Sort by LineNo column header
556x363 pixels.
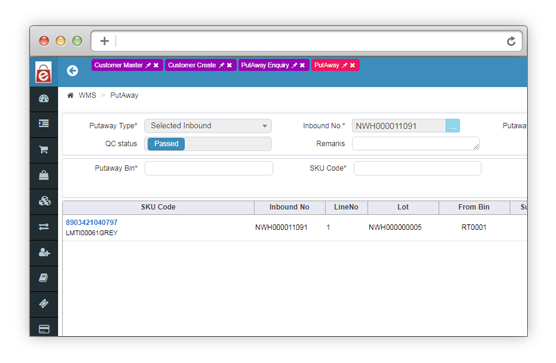pyautogui.click(x=346, y=207)
